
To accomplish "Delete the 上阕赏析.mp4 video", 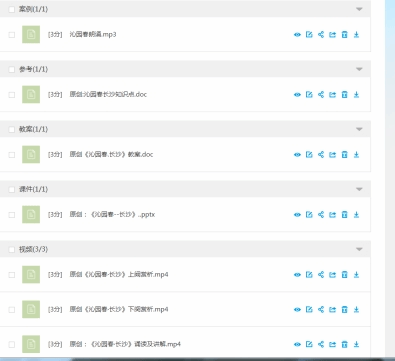I will pyautogui.click(x=344, y=275).
